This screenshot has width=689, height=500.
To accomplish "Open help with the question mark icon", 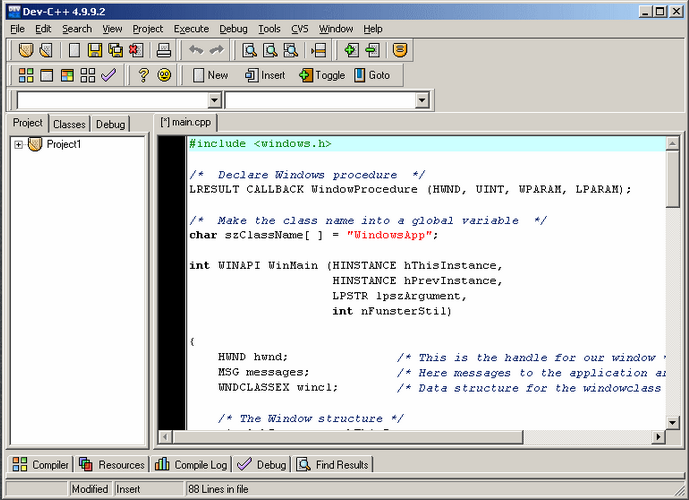I will (143, 76).
